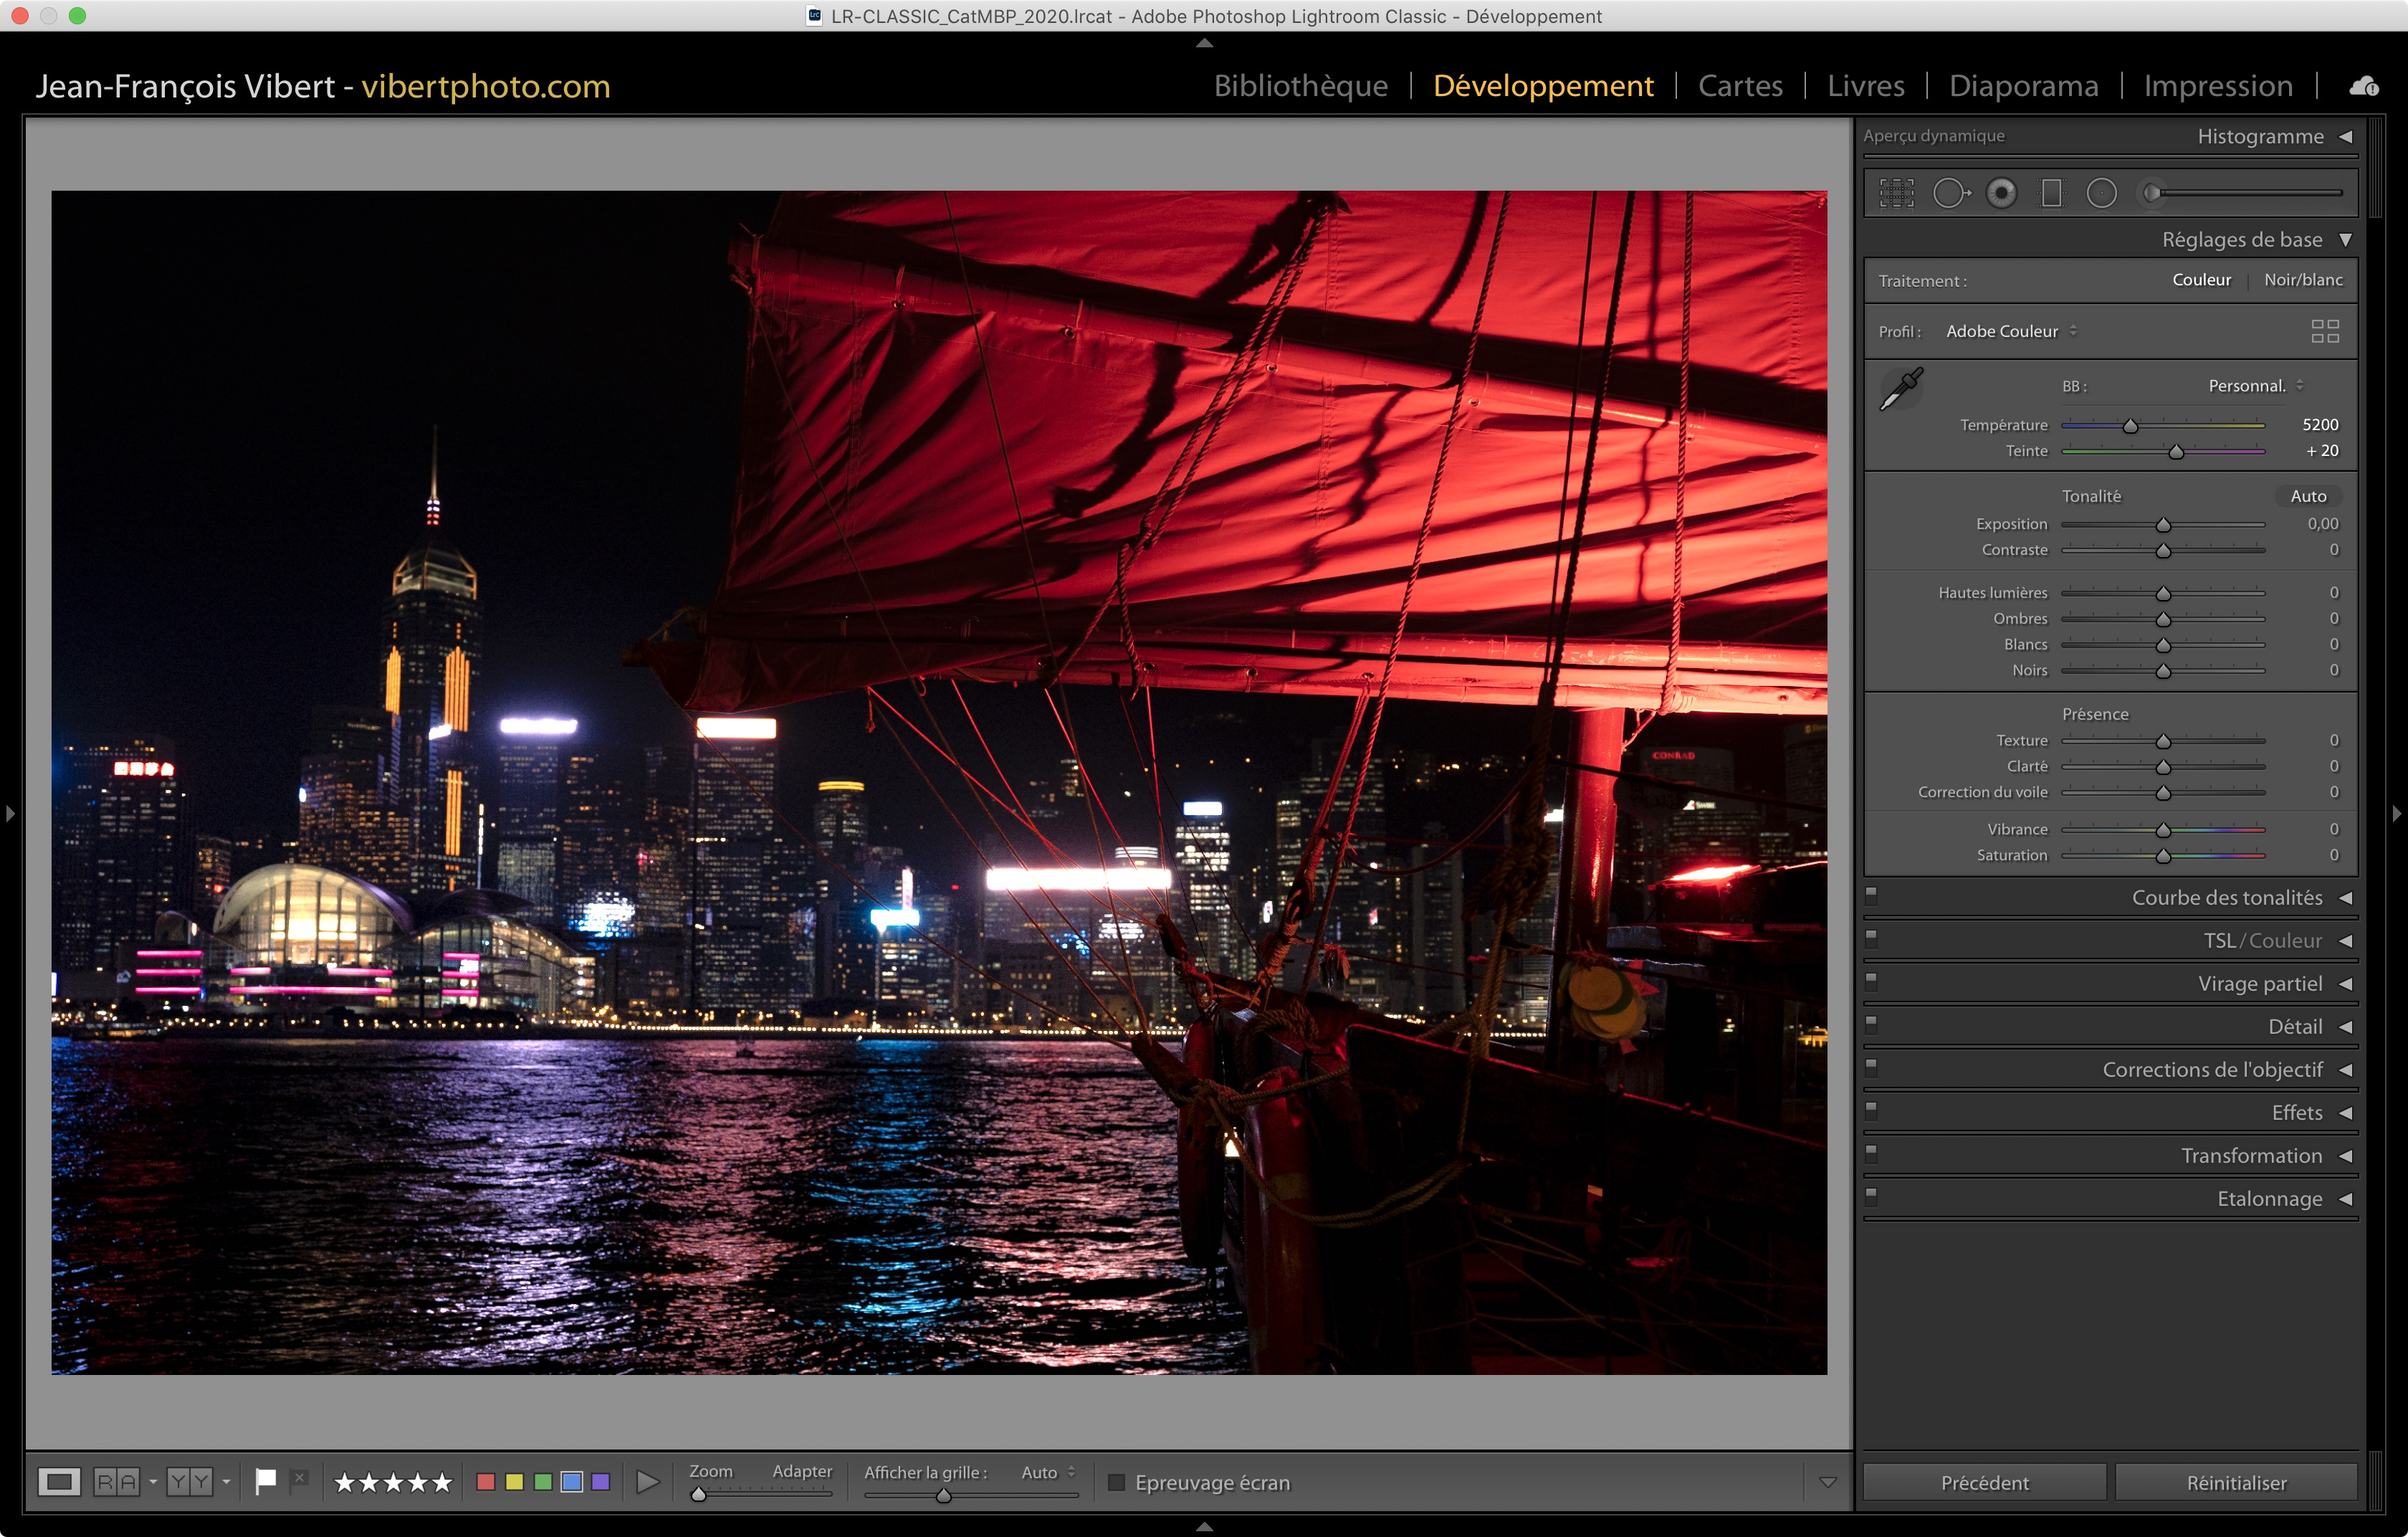Switch treatment to Noir/blanc
The height and width of the screenshot is (1537, 2408).
click(2303, 280)
